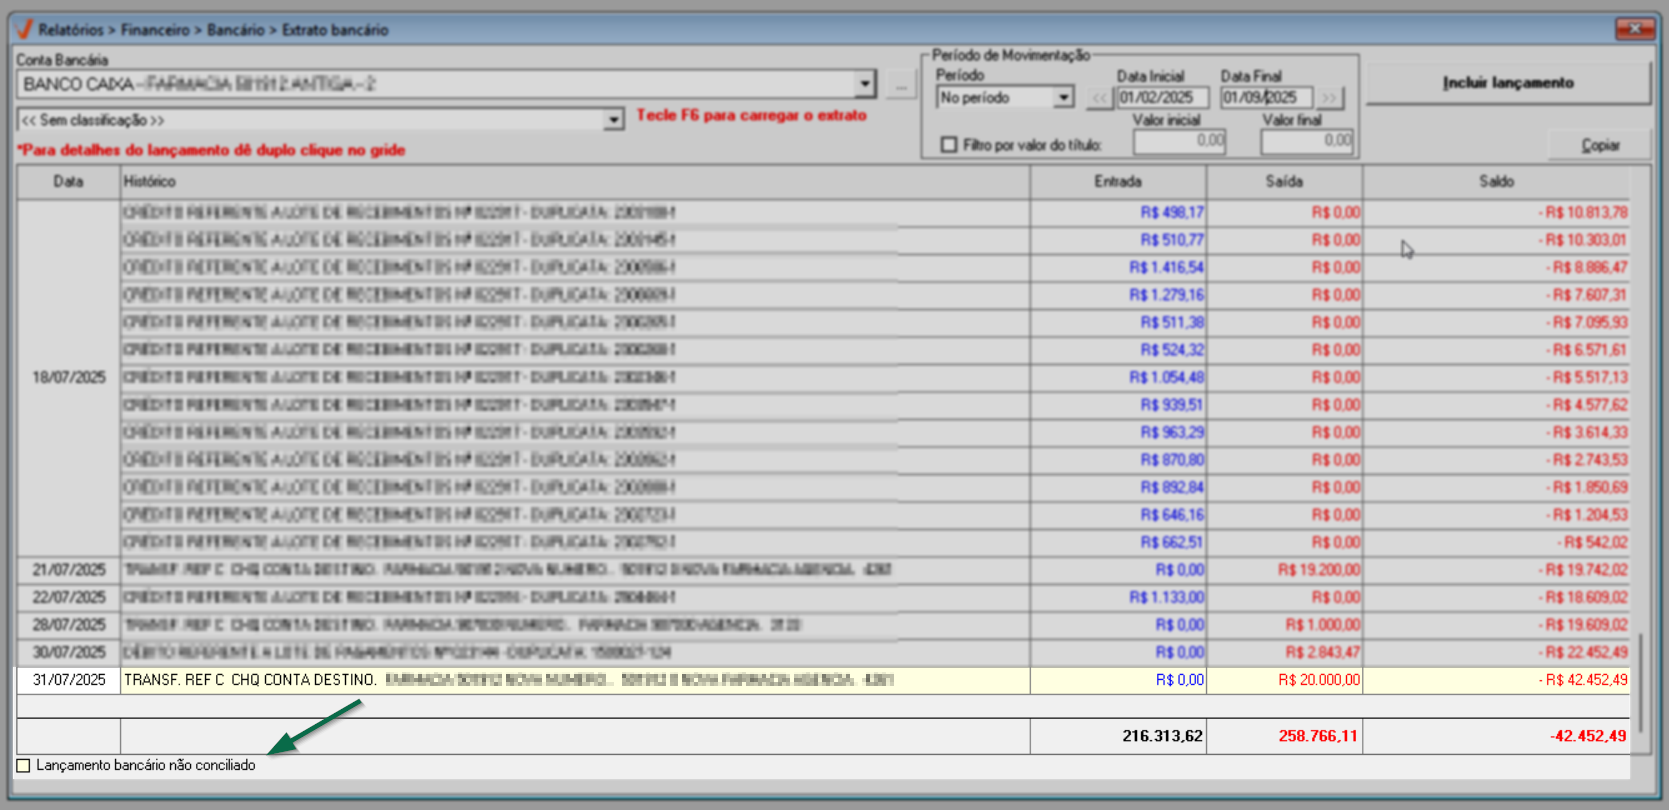Click the Data Inicial date field
Screen dimensions: 1669x810
(x=1161, y=98)
